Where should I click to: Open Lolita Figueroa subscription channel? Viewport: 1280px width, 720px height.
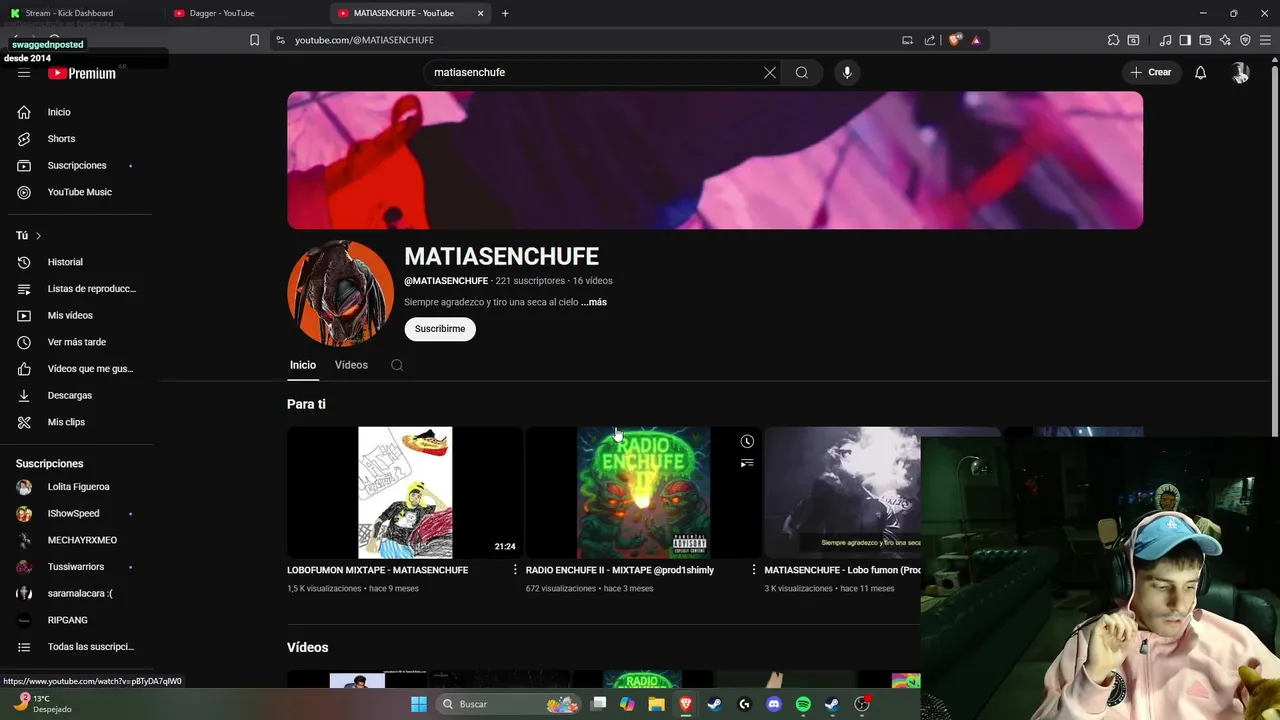tap(80, 487)
